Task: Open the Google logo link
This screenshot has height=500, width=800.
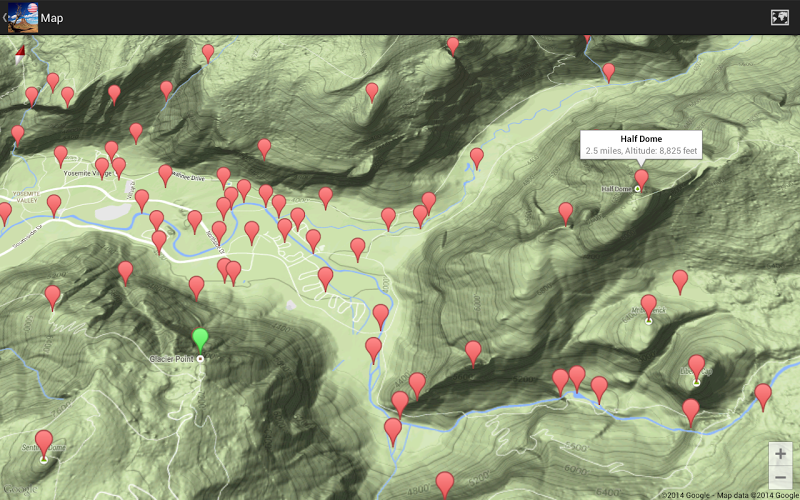Action: point(19,489)
